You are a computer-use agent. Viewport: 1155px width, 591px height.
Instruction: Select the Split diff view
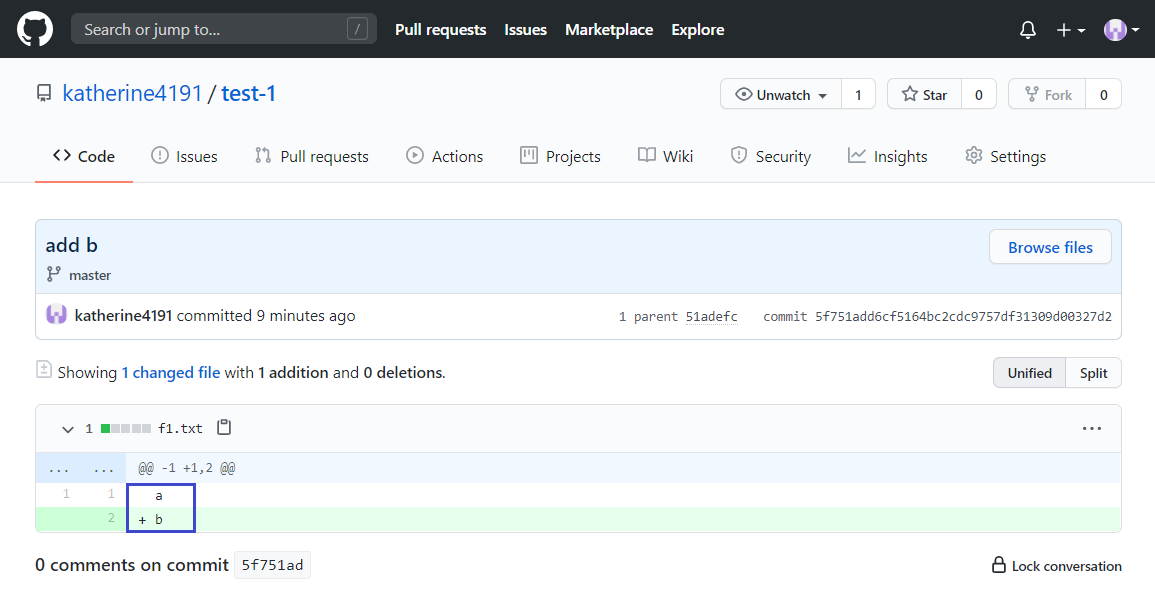[x=1093, y=373]
